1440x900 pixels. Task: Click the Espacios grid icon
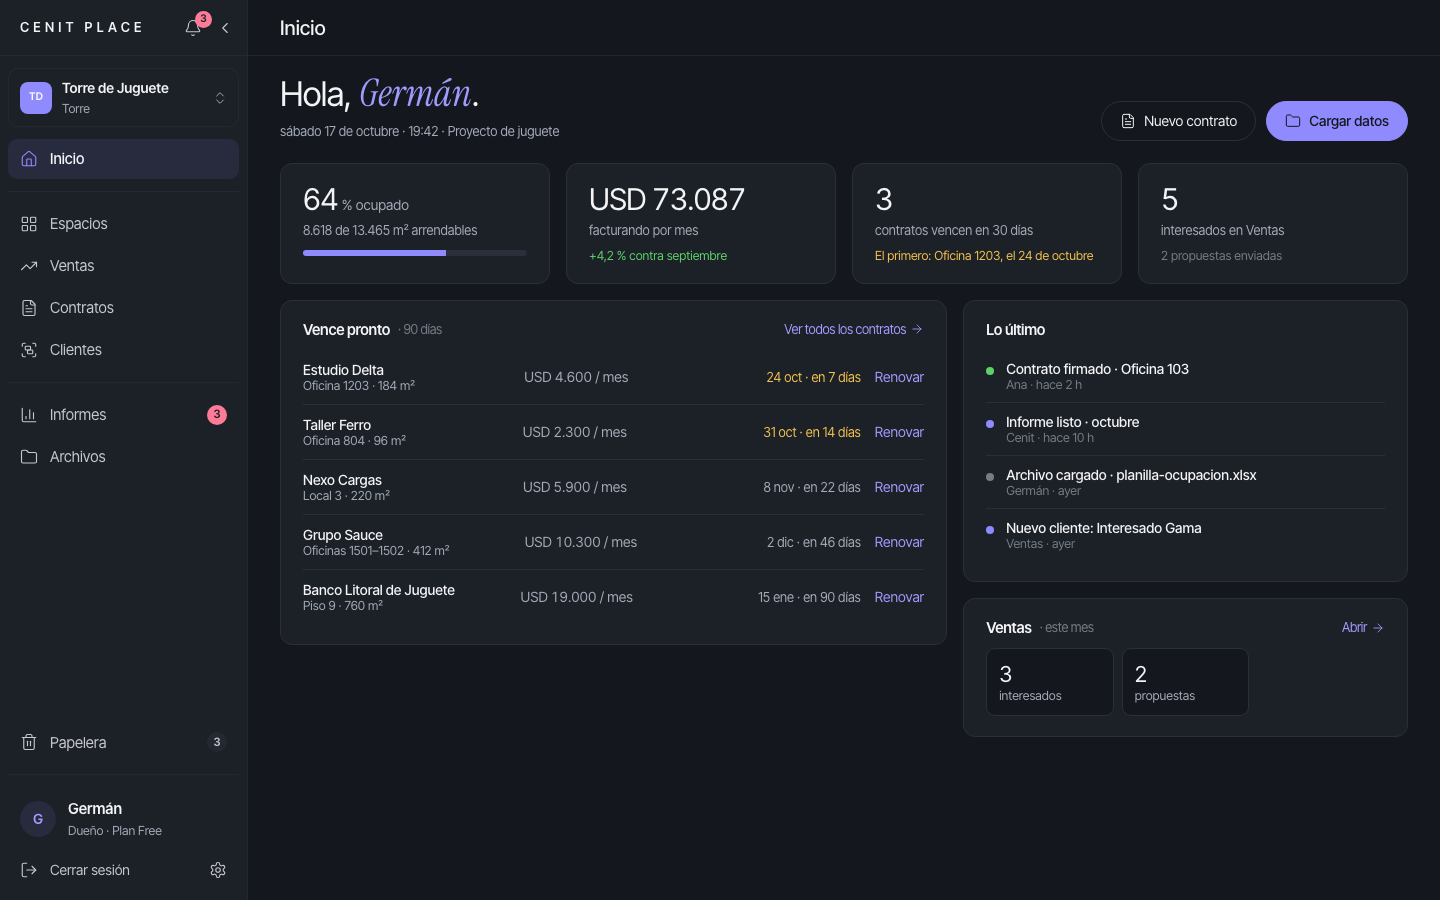29,224
